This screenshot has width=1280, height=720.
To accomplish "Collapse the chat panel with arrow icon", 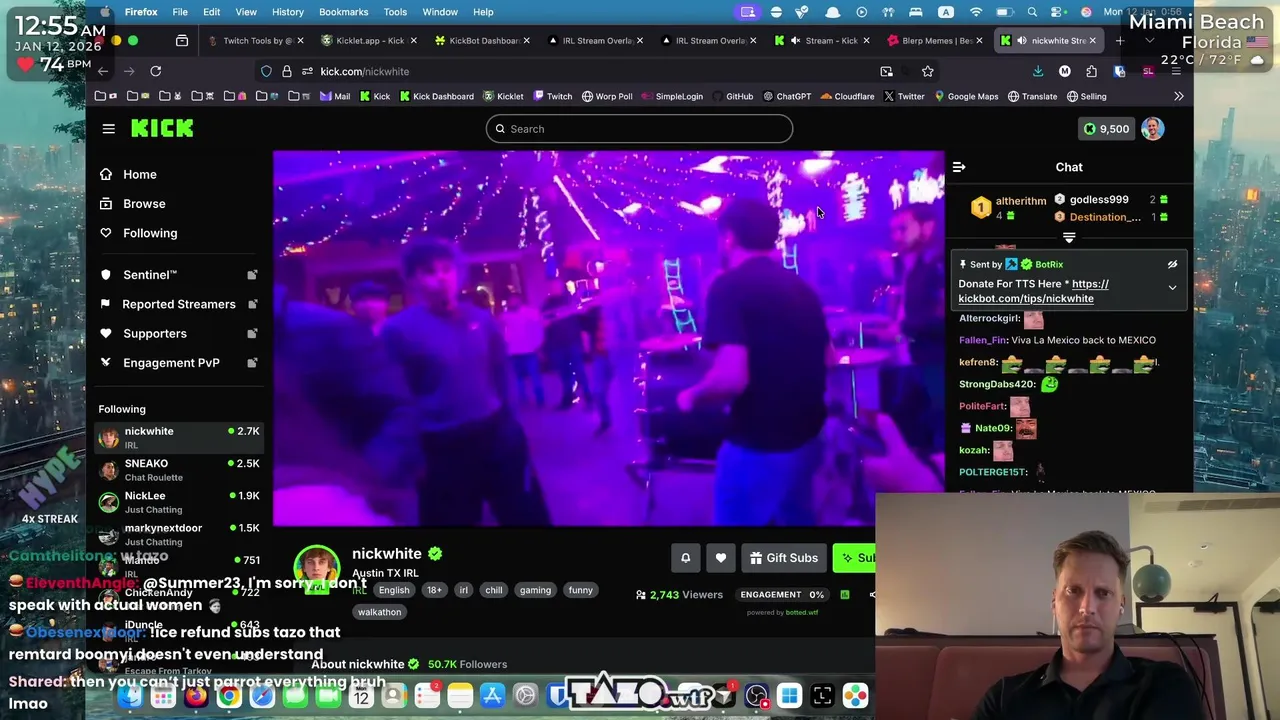I will click(959, 167).
